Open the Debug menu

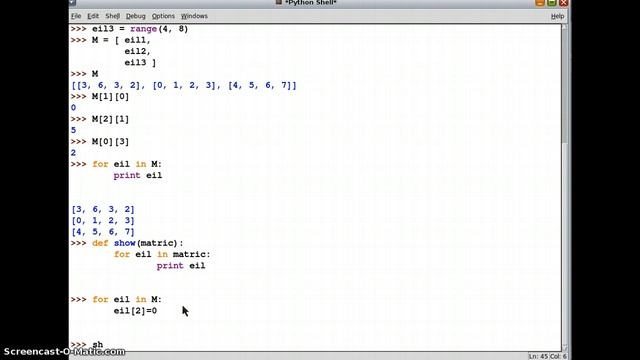(136, 16)
